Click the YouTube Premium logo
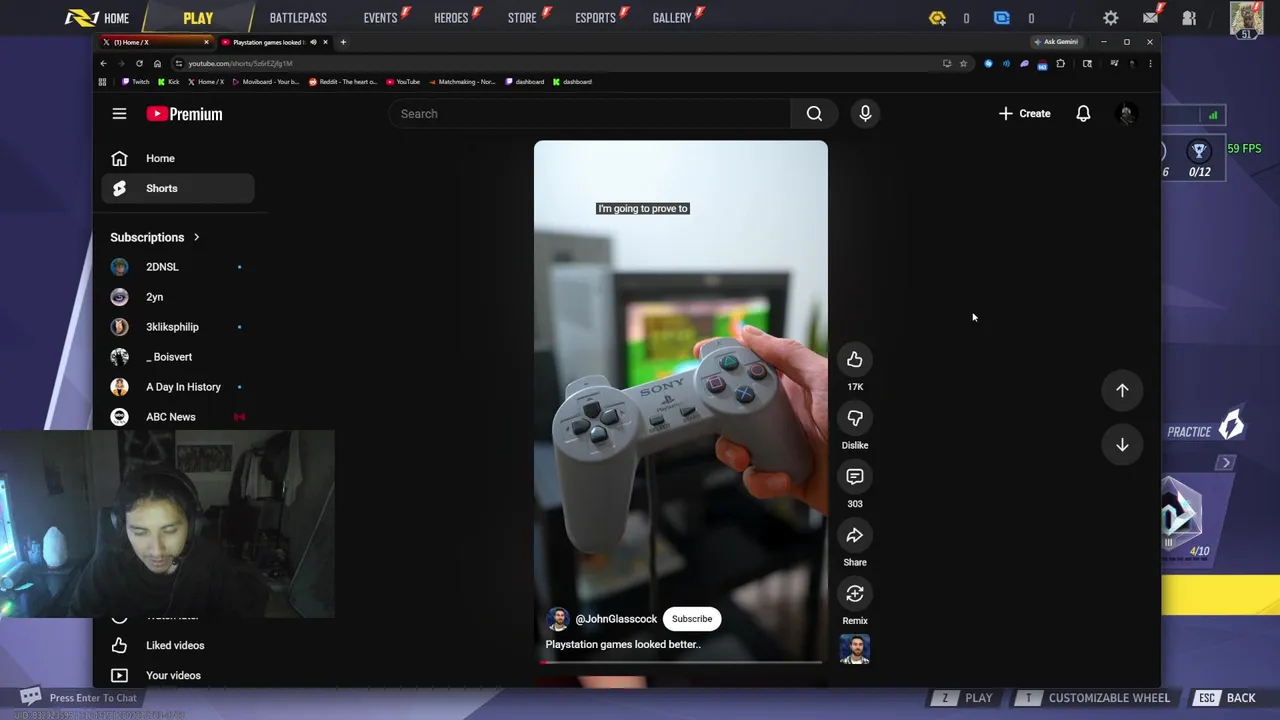1280x720 pixels. pos(184,114)
